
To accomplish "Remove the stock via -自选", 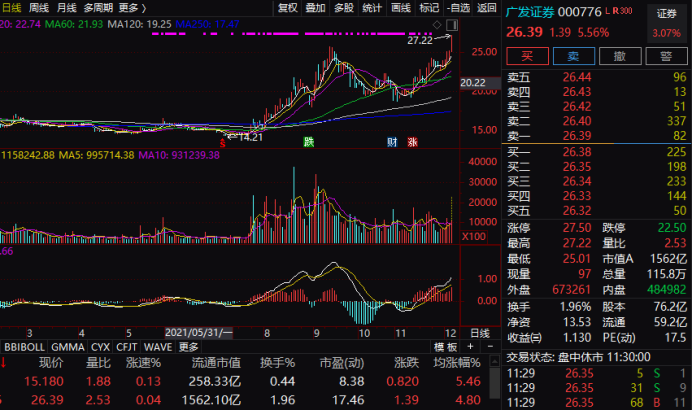I will click(x=458, y=8).
